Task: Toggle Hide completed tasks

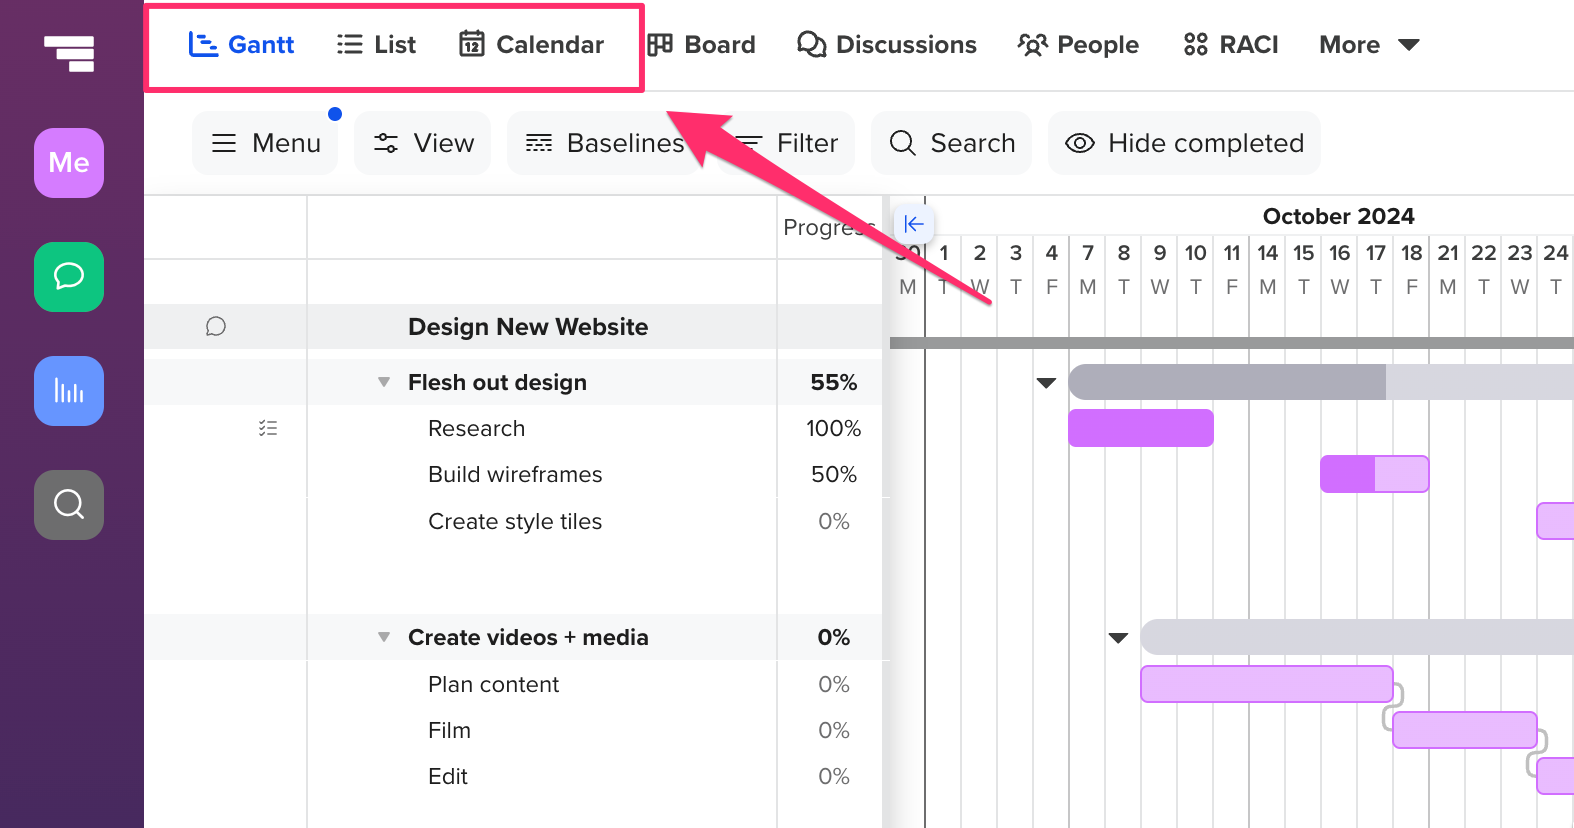Action: [1184, 143]
